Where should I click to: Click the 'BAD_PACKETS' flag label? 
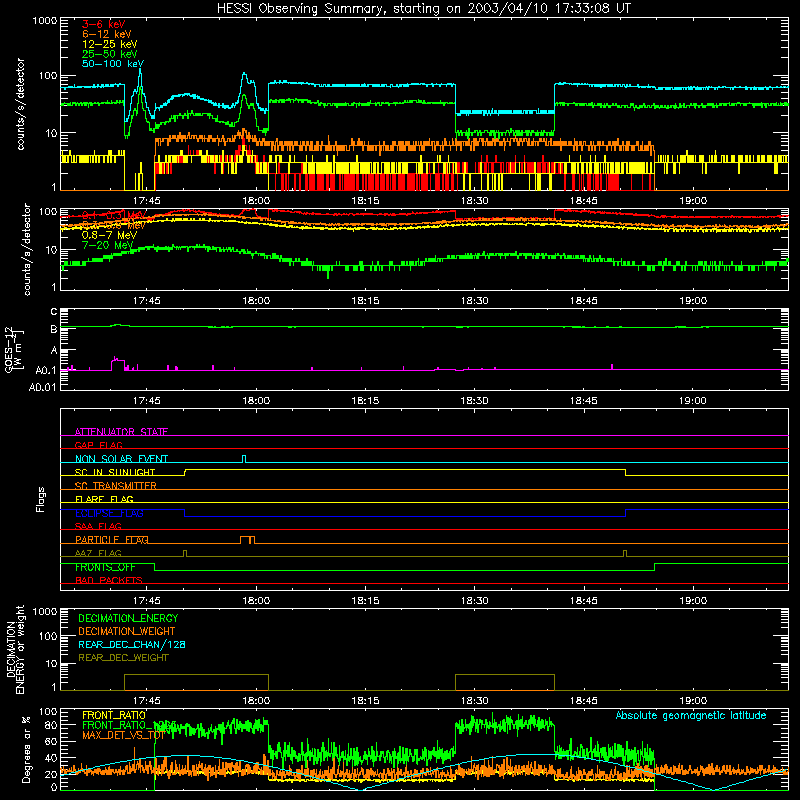pyautogui.click(x=109, y=581)
